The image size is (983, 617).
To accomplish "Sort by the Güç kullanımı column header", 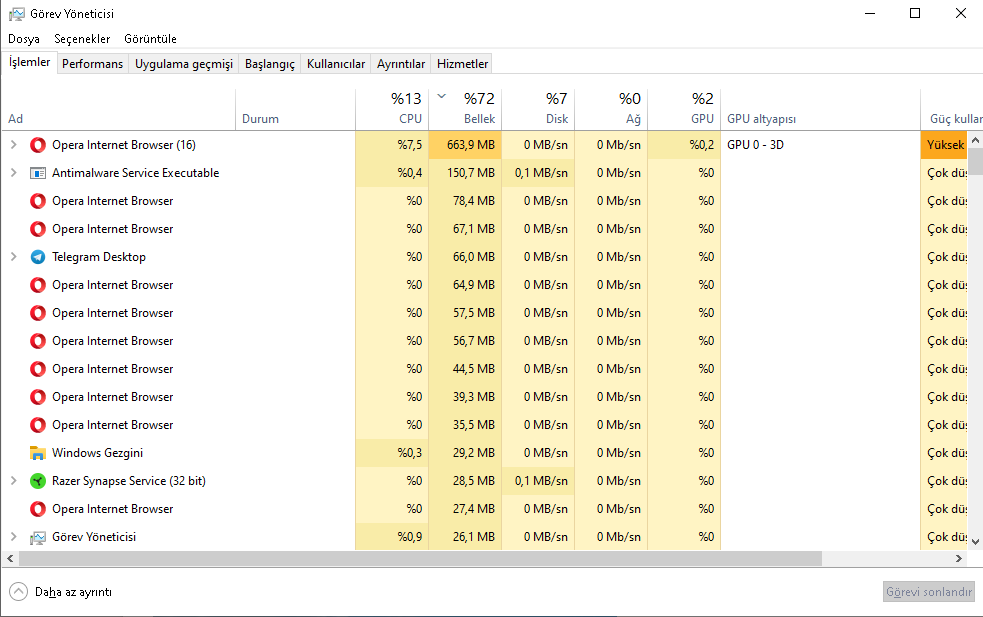I will pos(952,108).
